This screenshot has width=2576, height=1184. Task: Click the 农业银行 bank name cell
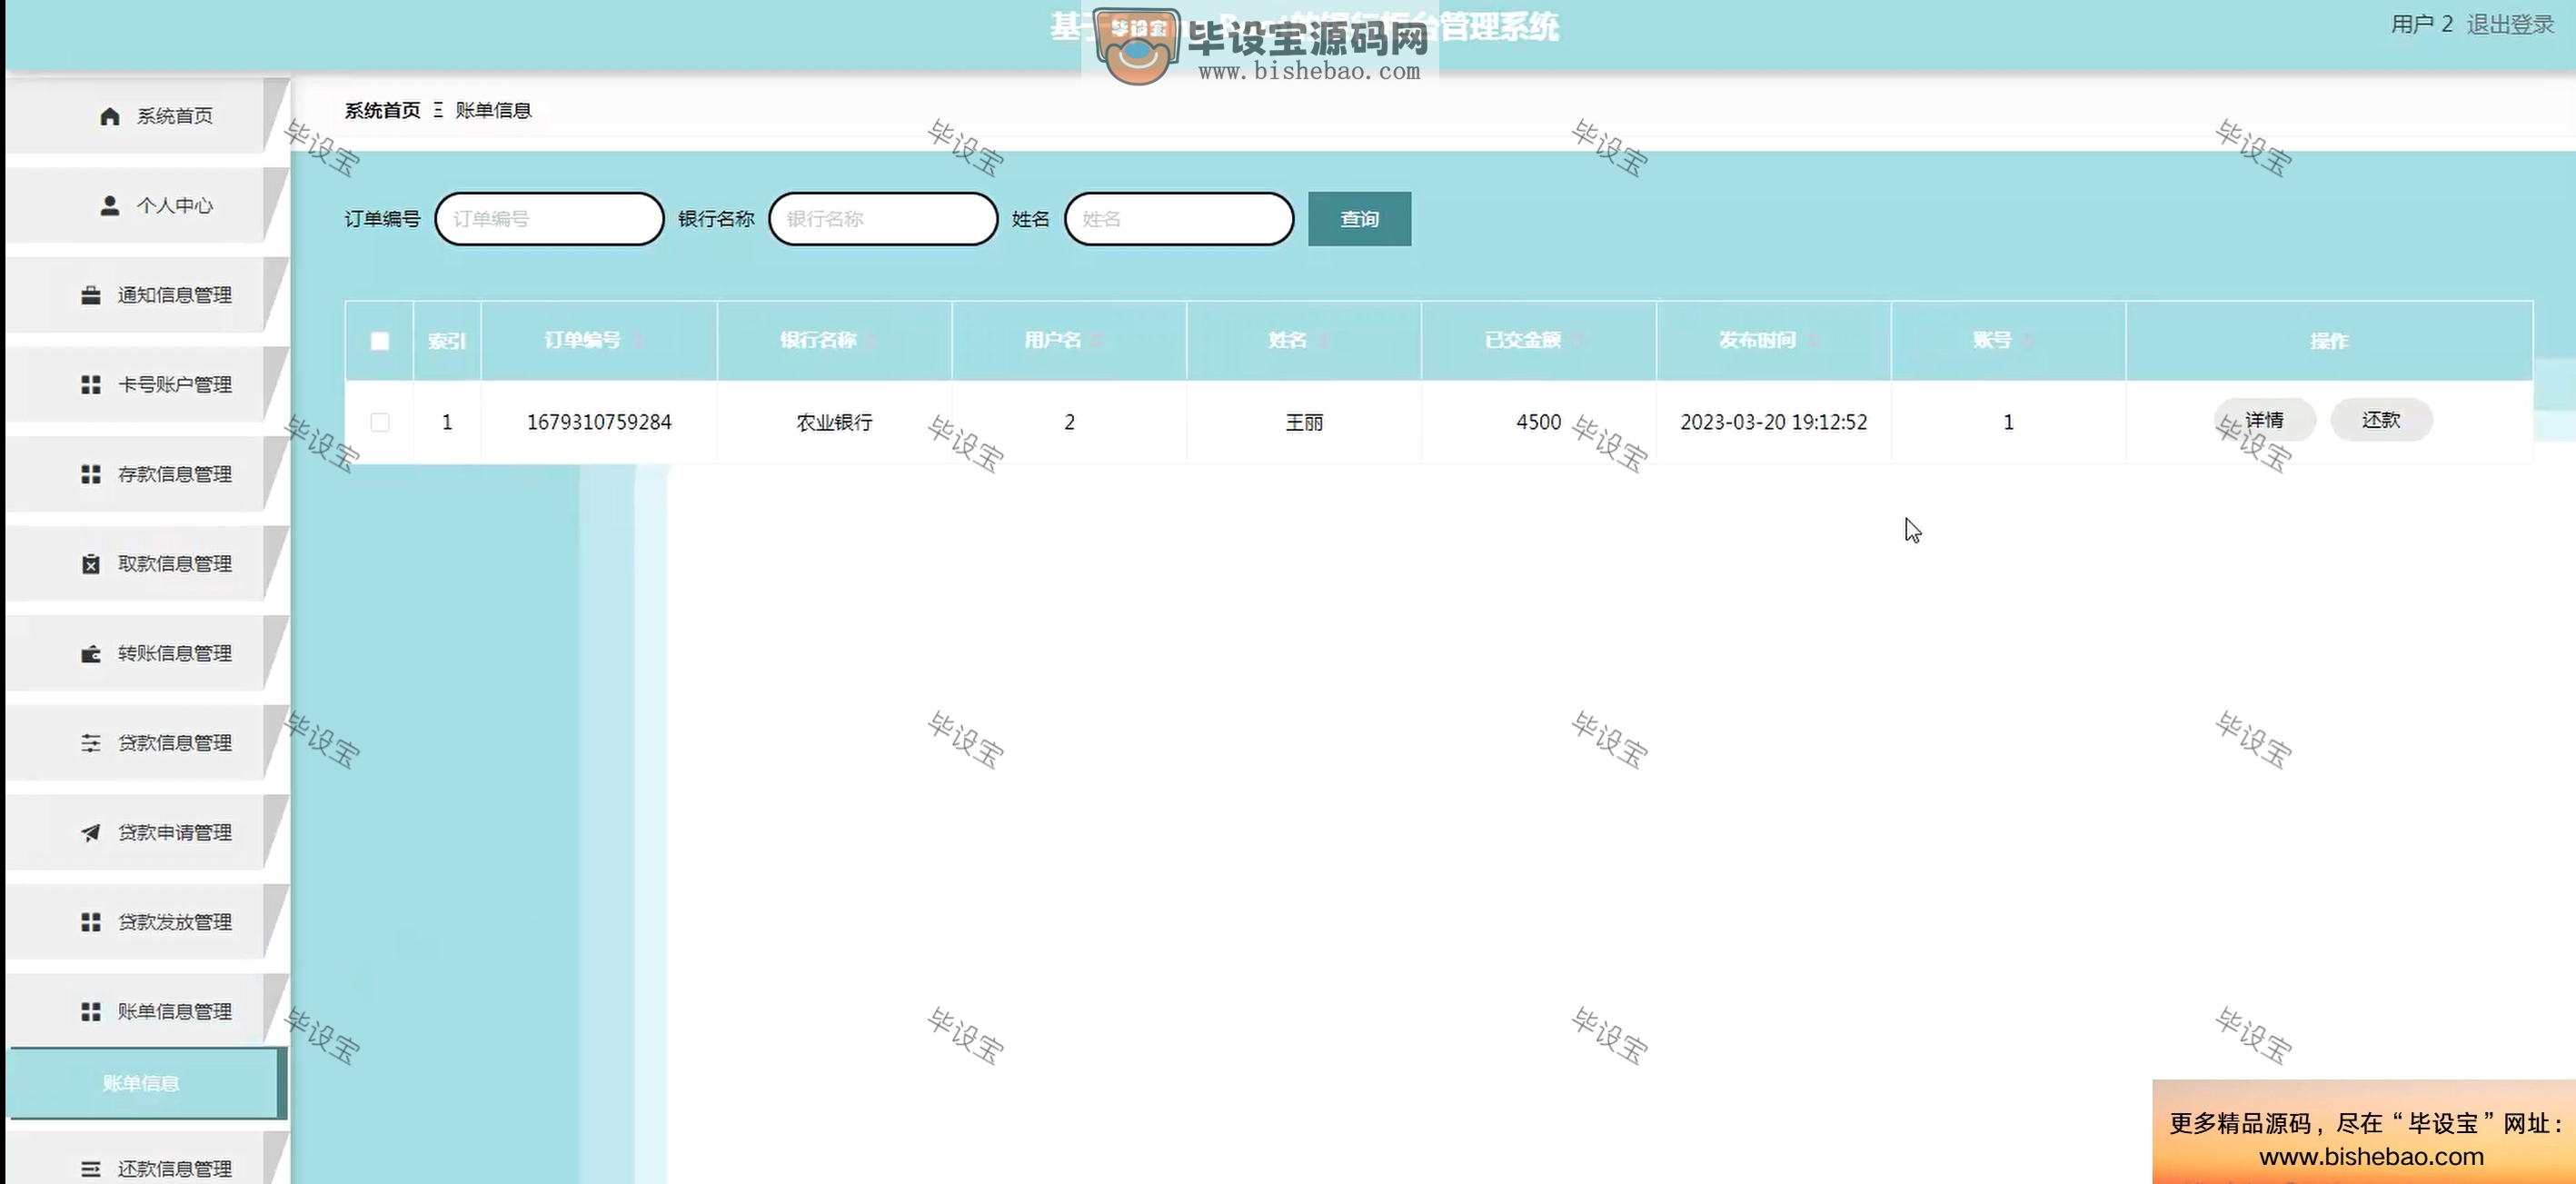(834, 422)
